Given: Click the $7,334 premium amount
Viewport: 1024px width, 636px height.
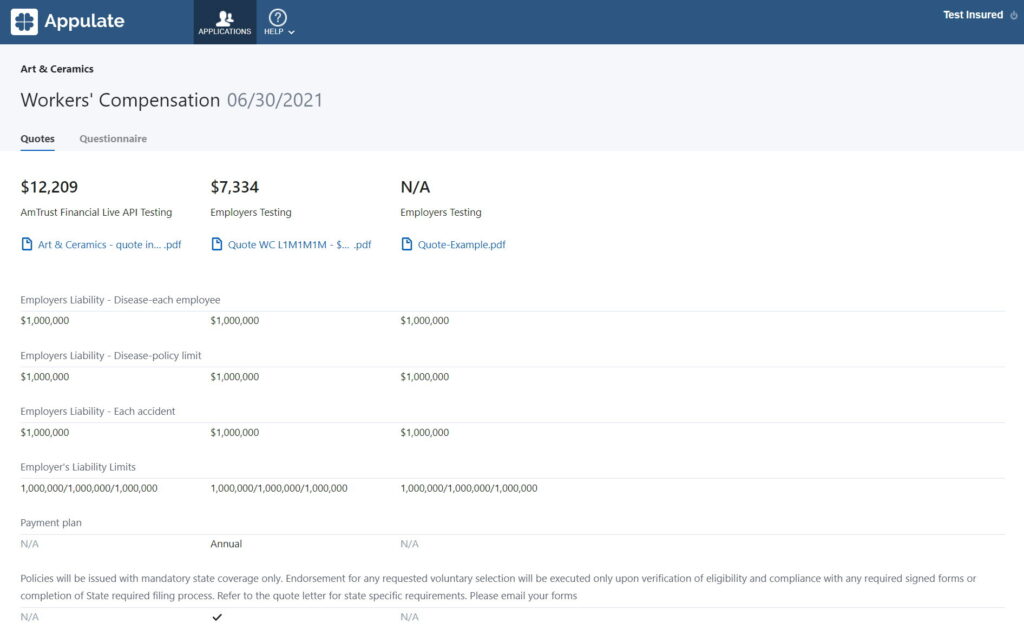Looking at the screenshot, I should tap(234, 187).
